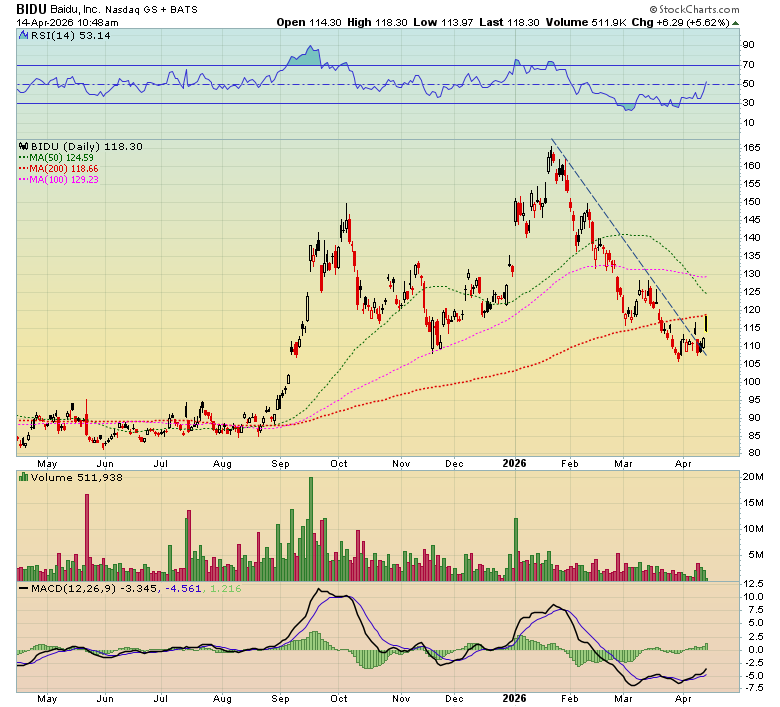Click the 70 level label on the RSI axis
Viewport: 780px width, 707px height.
[748, 65]
